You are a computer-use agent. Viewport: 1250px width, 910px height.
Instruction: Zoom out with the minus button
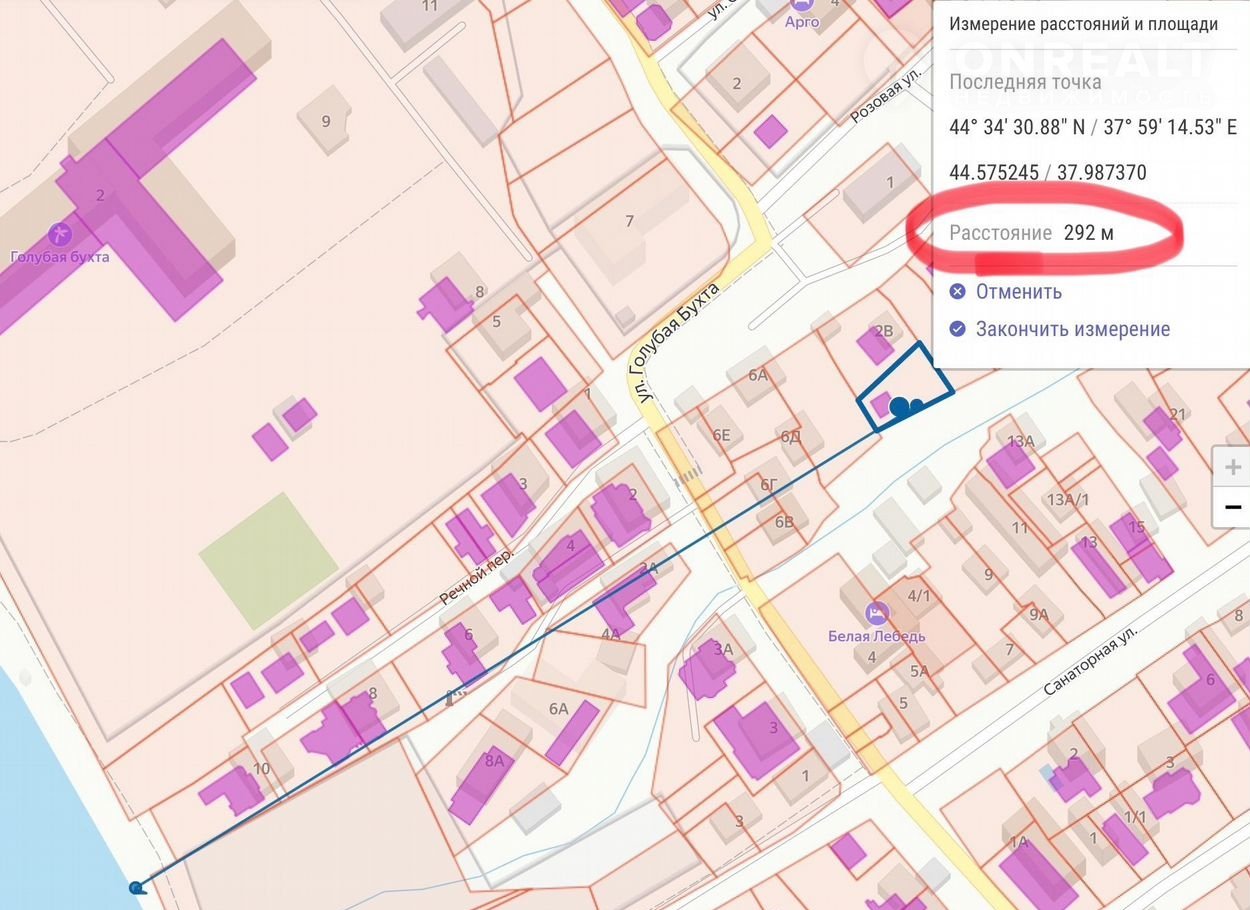point(1232,508)
